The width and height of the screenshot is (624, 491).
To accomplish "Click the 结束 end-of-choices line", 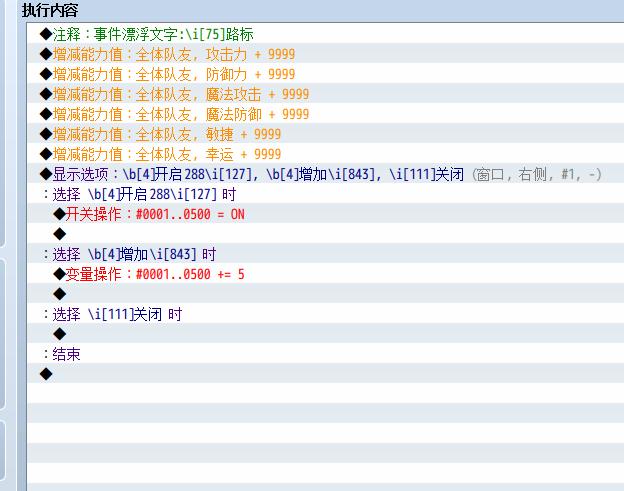I will click(x=326, y=354).
